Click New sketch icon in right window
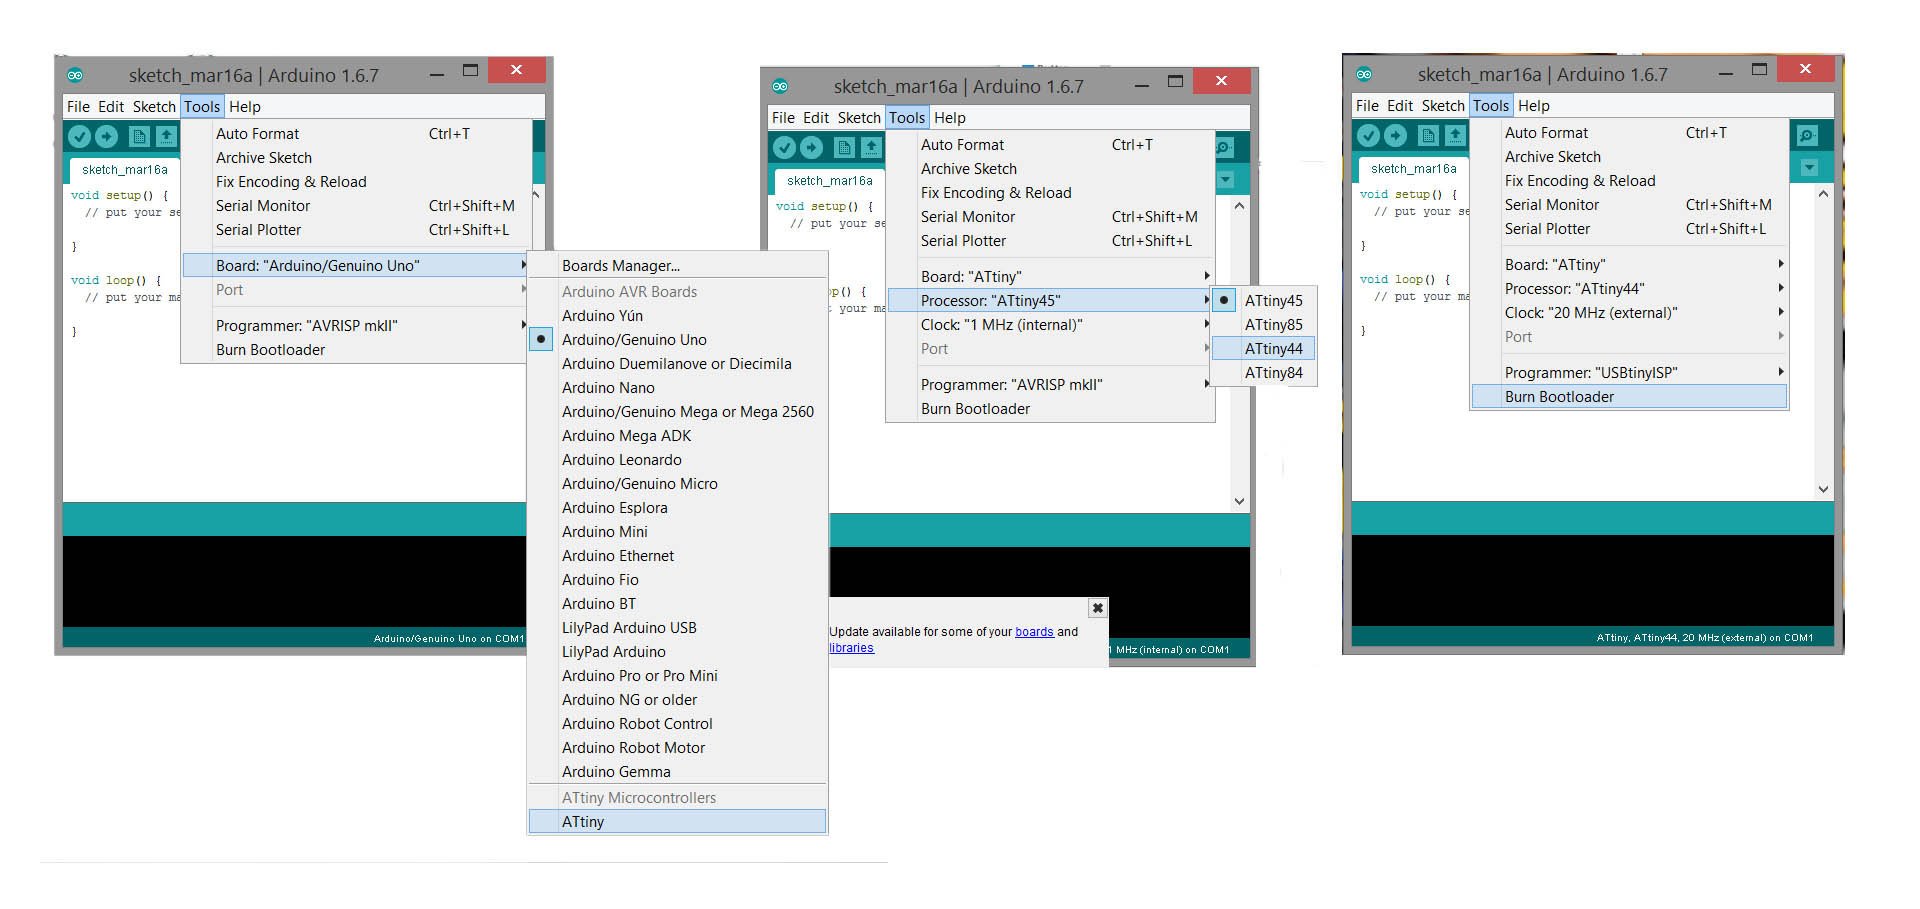This screenshot has width=1920, height=909. click(1428, 135)
